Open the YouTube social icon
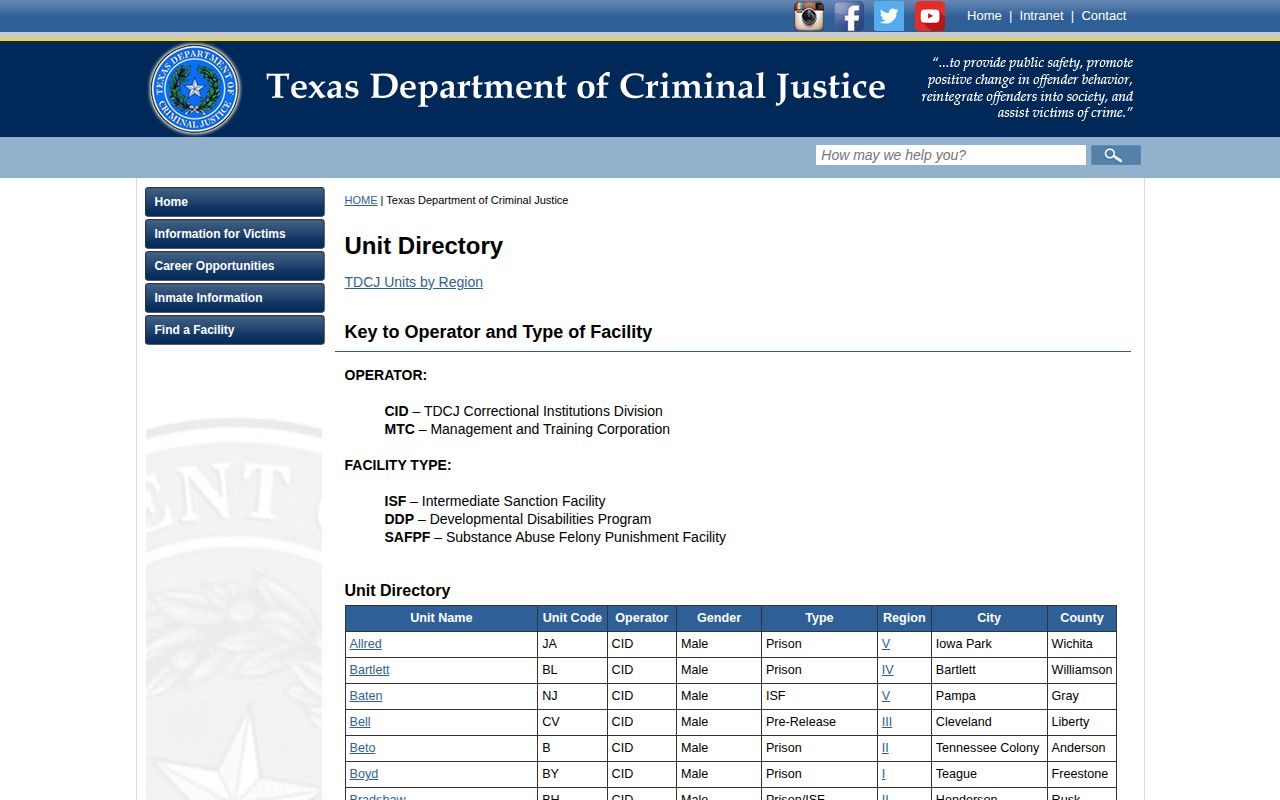The image size is (1280, 800). click(x=930, y=16)
